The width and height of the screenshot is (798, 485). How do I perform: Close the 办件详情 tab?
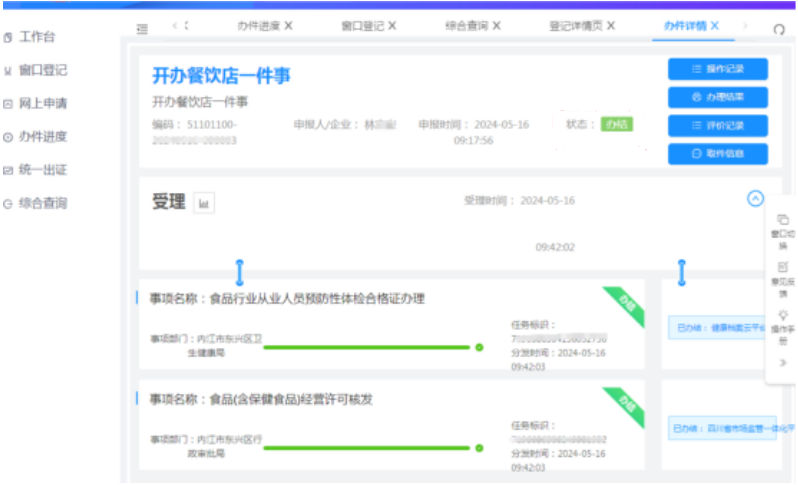[x=714, y=25]
